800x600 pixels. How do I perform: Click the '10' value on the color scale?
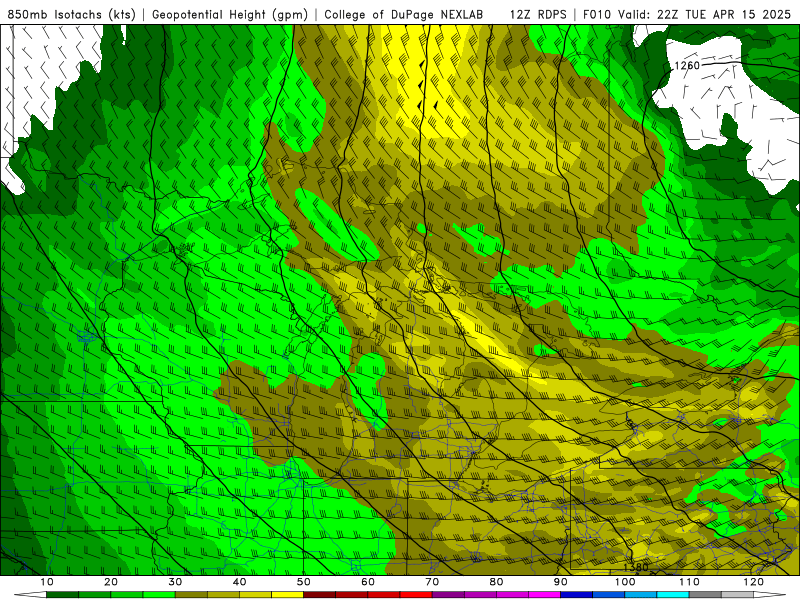point(46,582)
